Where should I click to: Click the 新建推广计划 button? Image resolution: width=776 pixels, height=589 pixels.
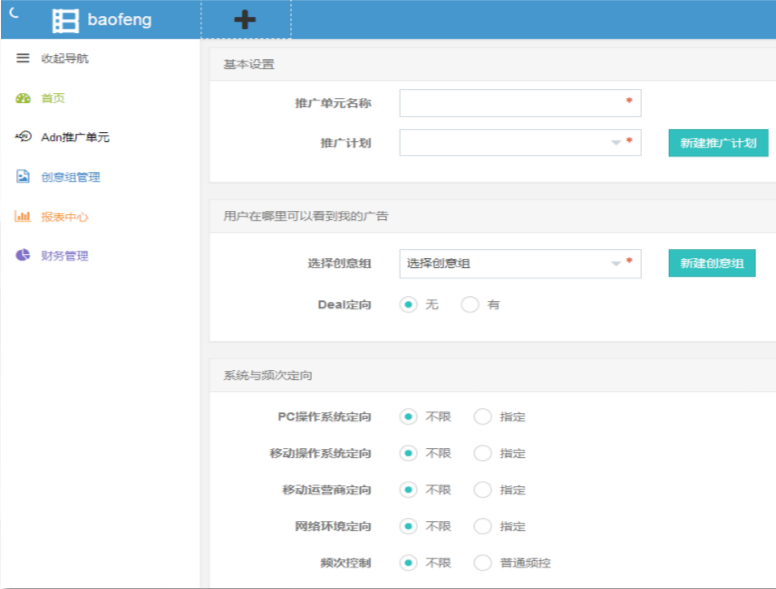point(717,143)
